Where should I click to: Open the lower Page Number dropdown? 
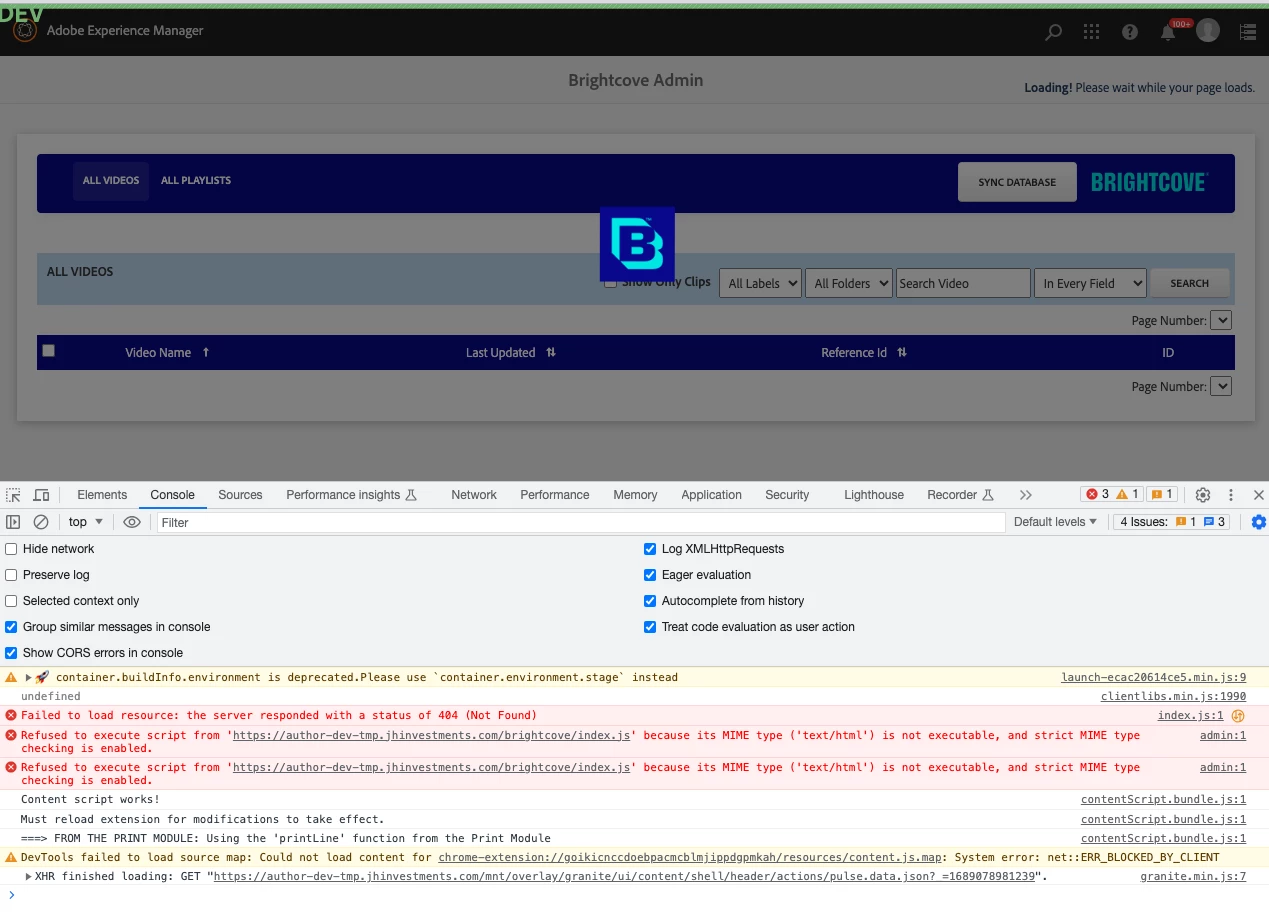tap(1220, 386)
